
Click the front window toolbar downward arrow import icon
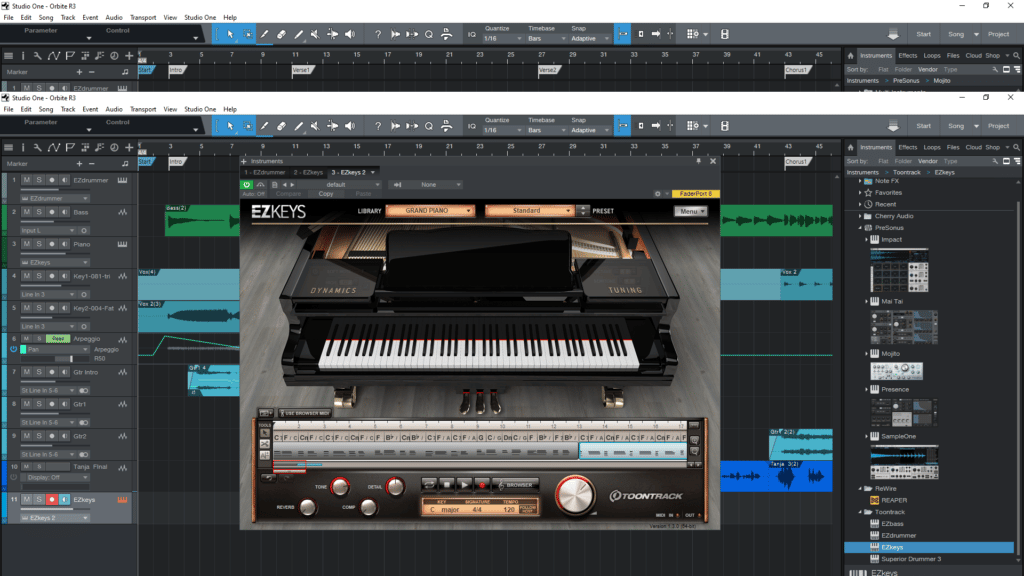pos(893,126)
